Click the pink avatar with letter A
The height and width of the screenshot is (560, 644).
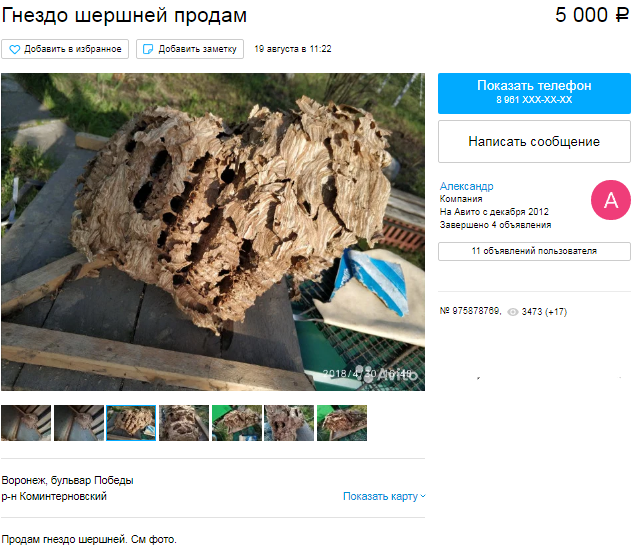[x=611, y=200]
